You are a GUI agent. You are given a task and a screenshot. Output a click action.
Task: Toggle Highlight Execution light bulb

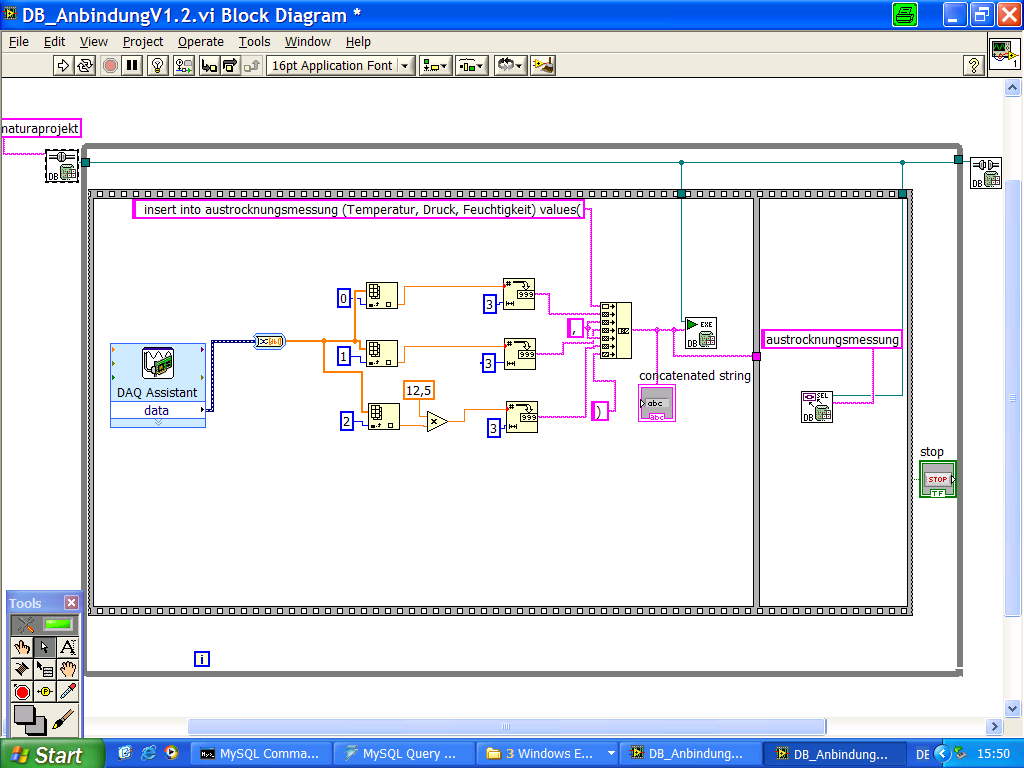point(157,65)
